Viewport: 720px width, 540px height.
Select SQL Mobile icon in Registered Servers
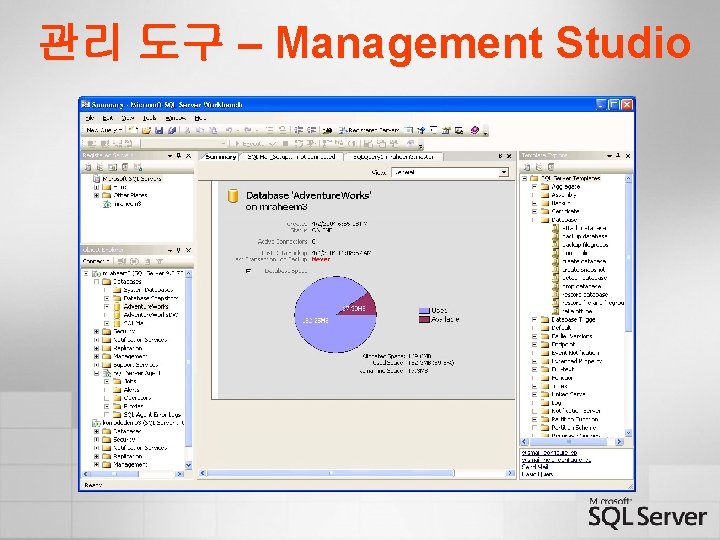[124, 167]
